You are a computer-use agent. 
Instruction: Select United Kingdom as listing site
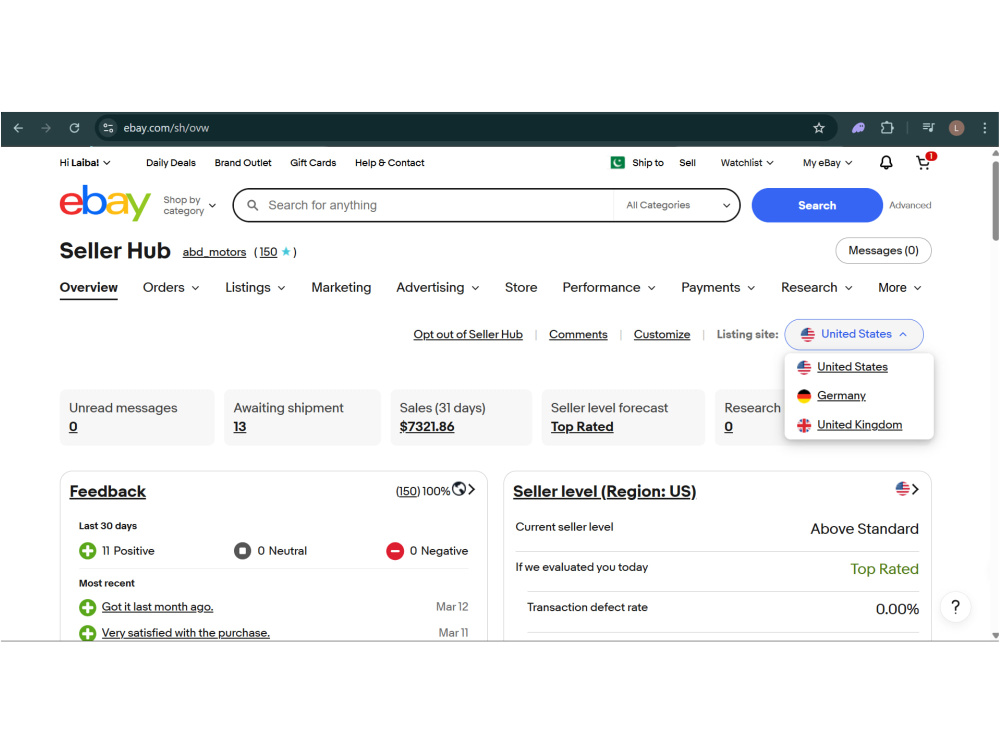(859, 425)
